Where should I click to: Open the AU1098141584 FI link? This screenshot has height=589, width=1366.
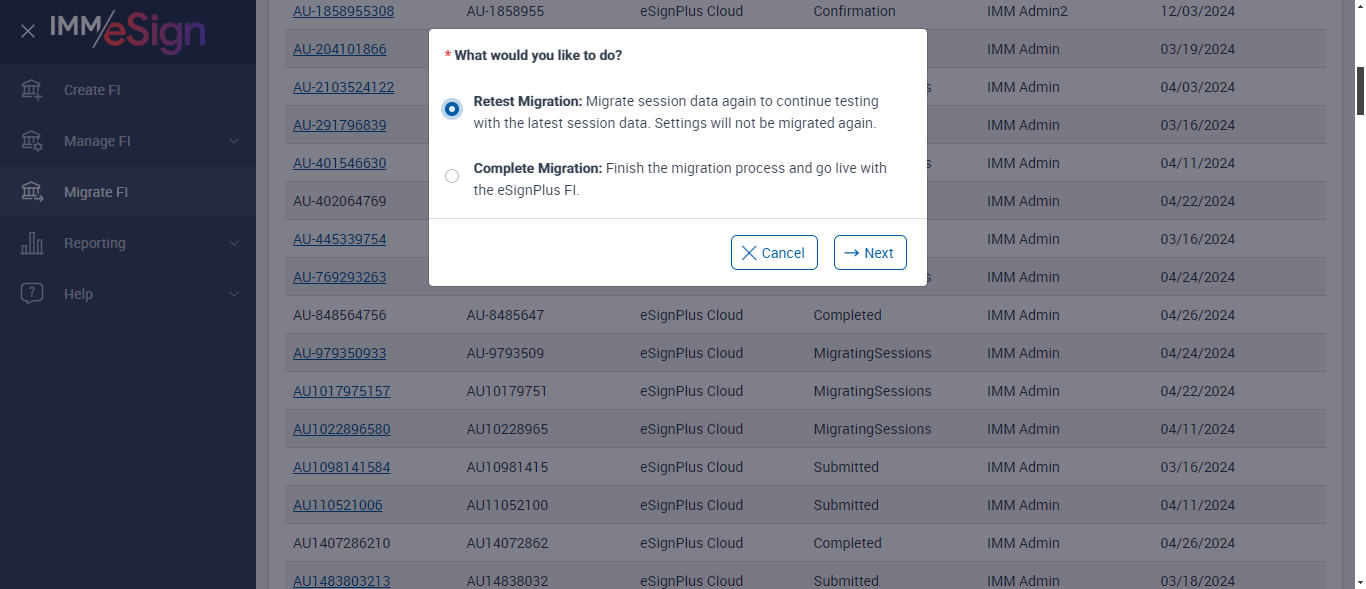(x=341, y=467)
